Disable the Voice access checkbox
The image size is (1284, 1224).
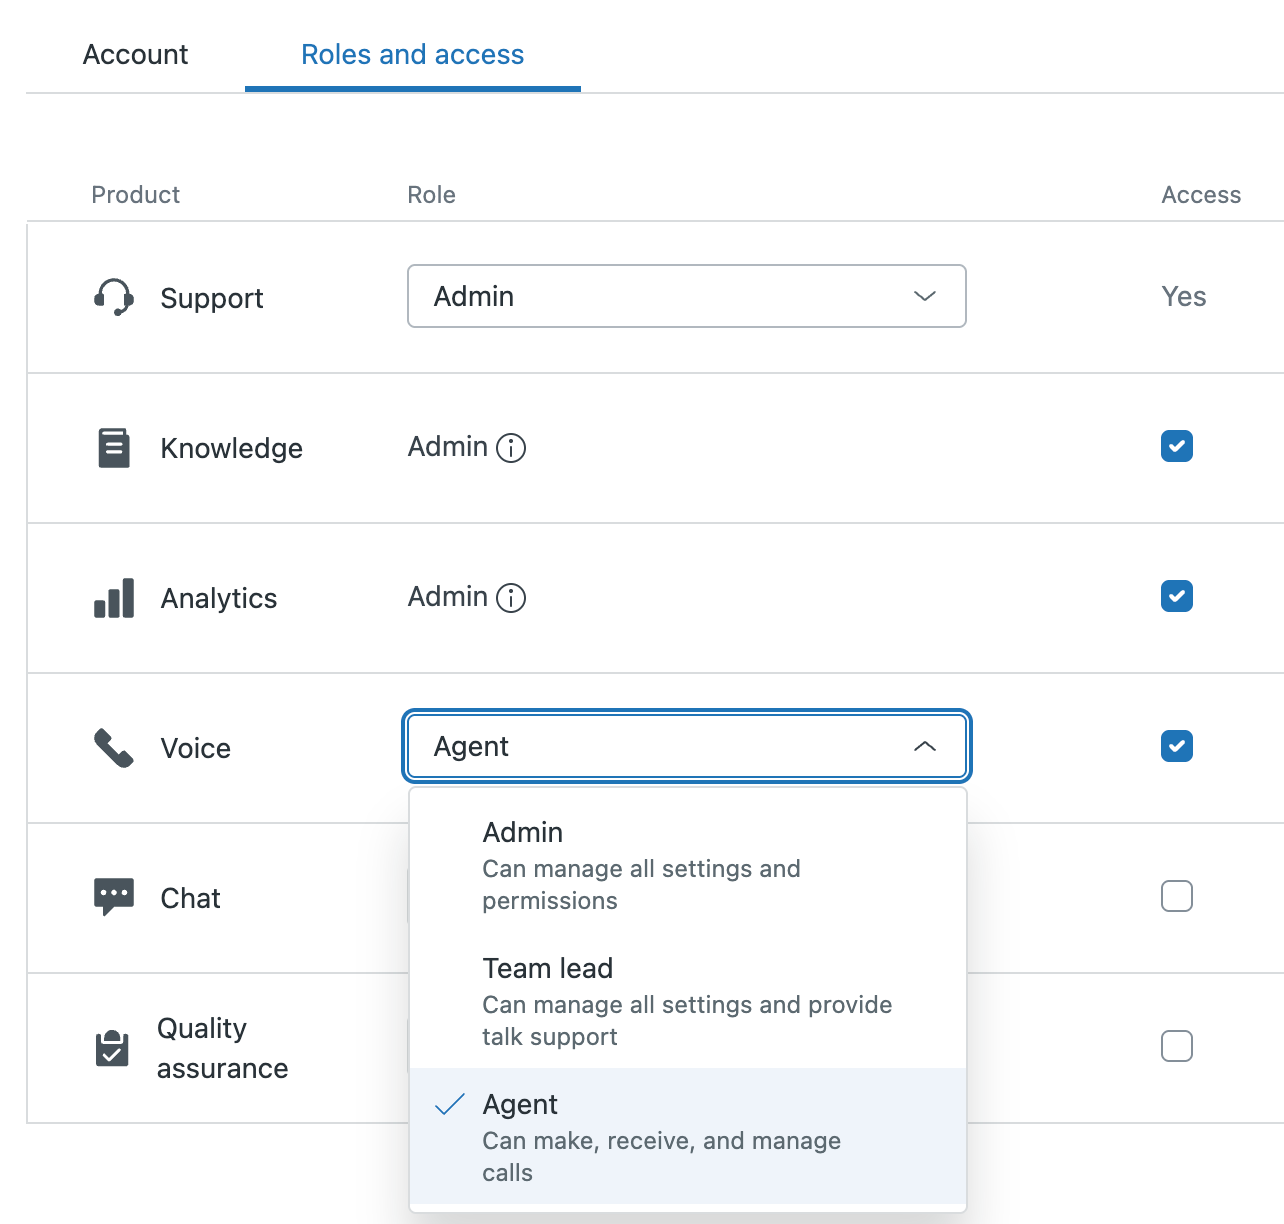click(1177, 746)
